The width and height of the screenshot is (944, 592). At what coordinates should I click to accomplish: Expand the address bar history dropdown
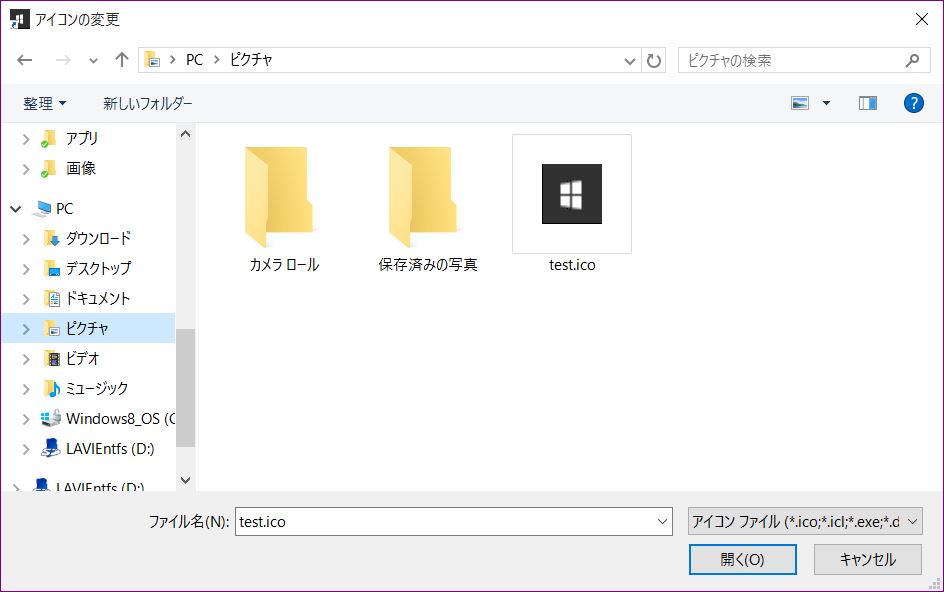(x=630, y=61)
